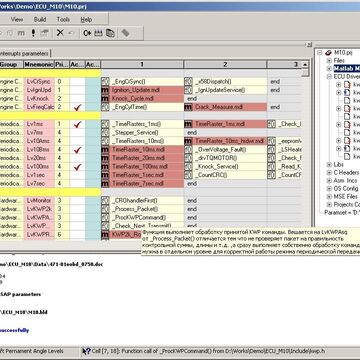This screenshot has height=360, width=360.
Task: Uncheck the active mark in LvFreqCalc row
Action: click(x=77, y=107)
